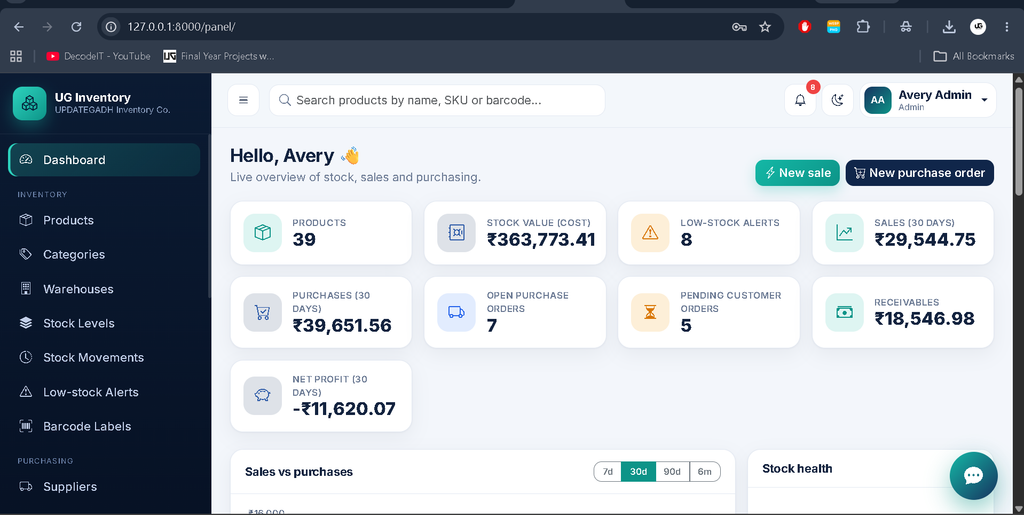Viewport: 1024px width, 515px height.
Task: Click the Net Profit piggy bank icon
Action: tap(263, 396)
